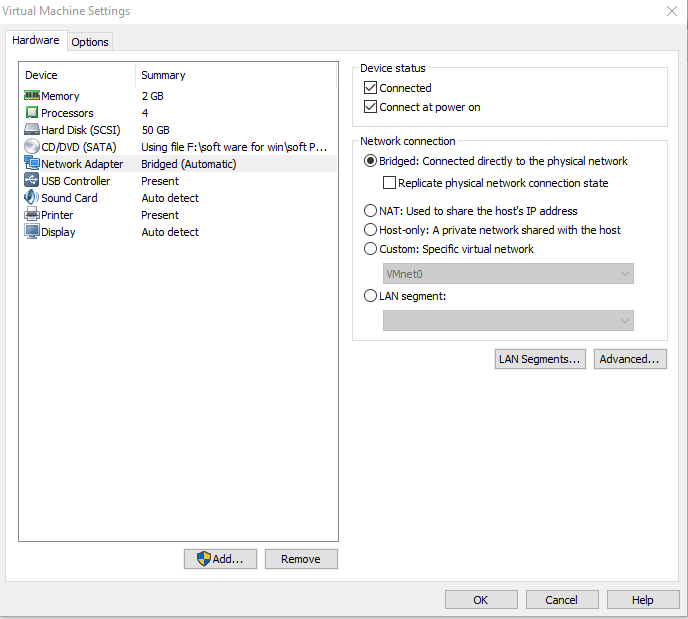Screen dimensions: 688x619
Task: Toggle the Connected checkbox
Action: coord(370,88)
